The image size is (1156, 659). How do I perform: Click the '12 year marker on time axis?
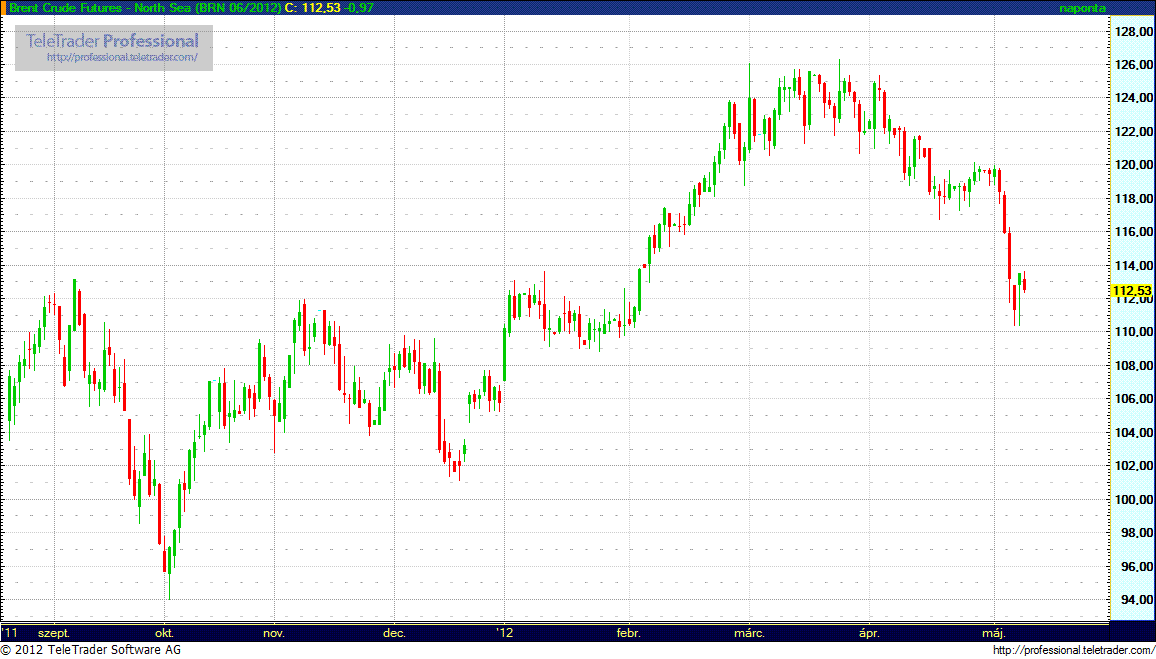pos(504,632)
